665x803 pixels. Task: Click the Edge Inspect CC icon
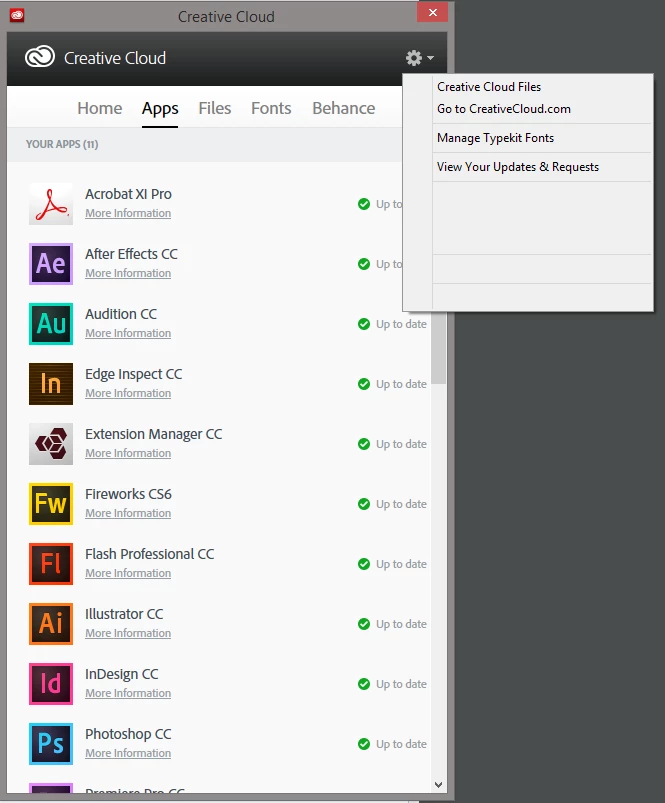[51, 384]
